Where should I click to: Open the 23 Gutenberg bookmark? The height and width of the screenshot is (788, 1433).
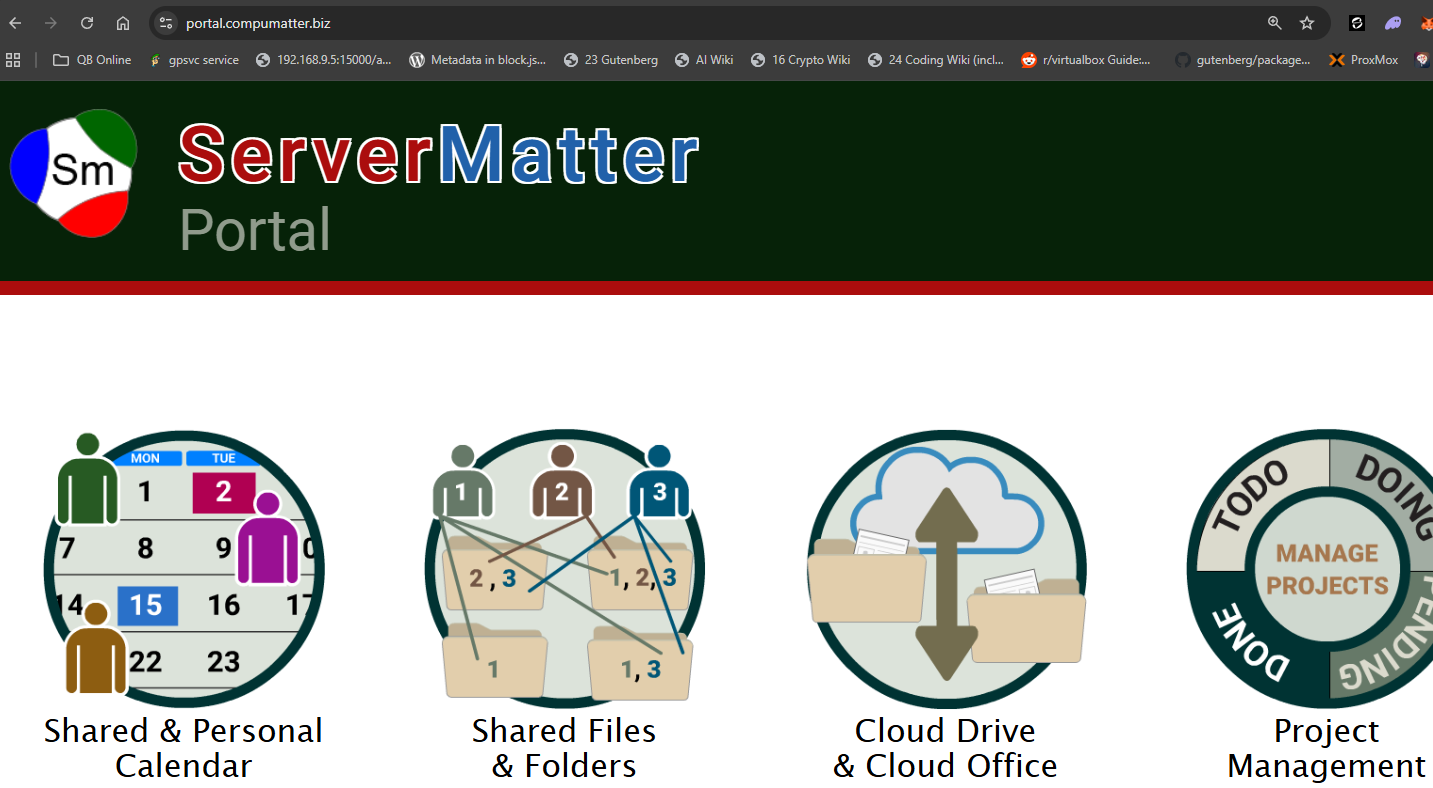pos(611,60)
